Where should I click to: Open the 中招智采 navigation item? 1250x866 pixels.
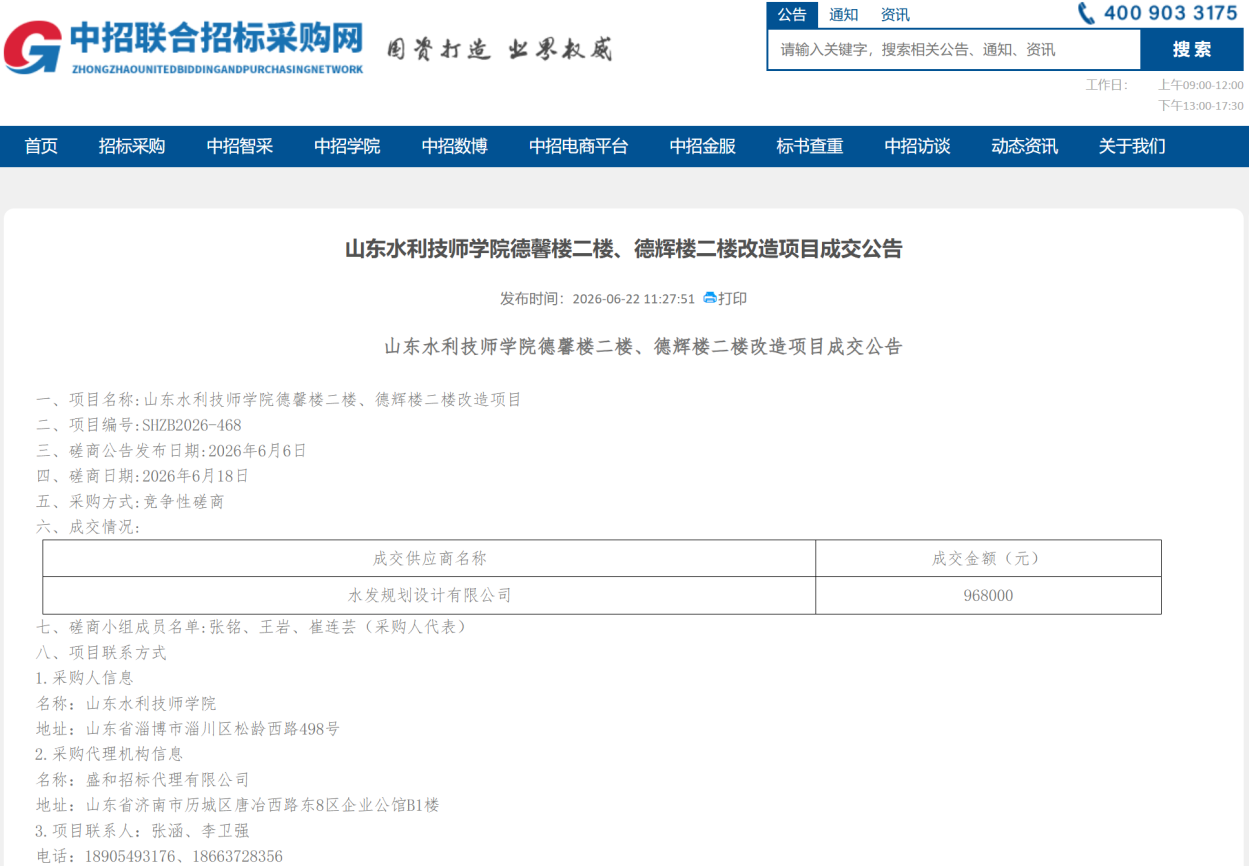coord(240,146)
